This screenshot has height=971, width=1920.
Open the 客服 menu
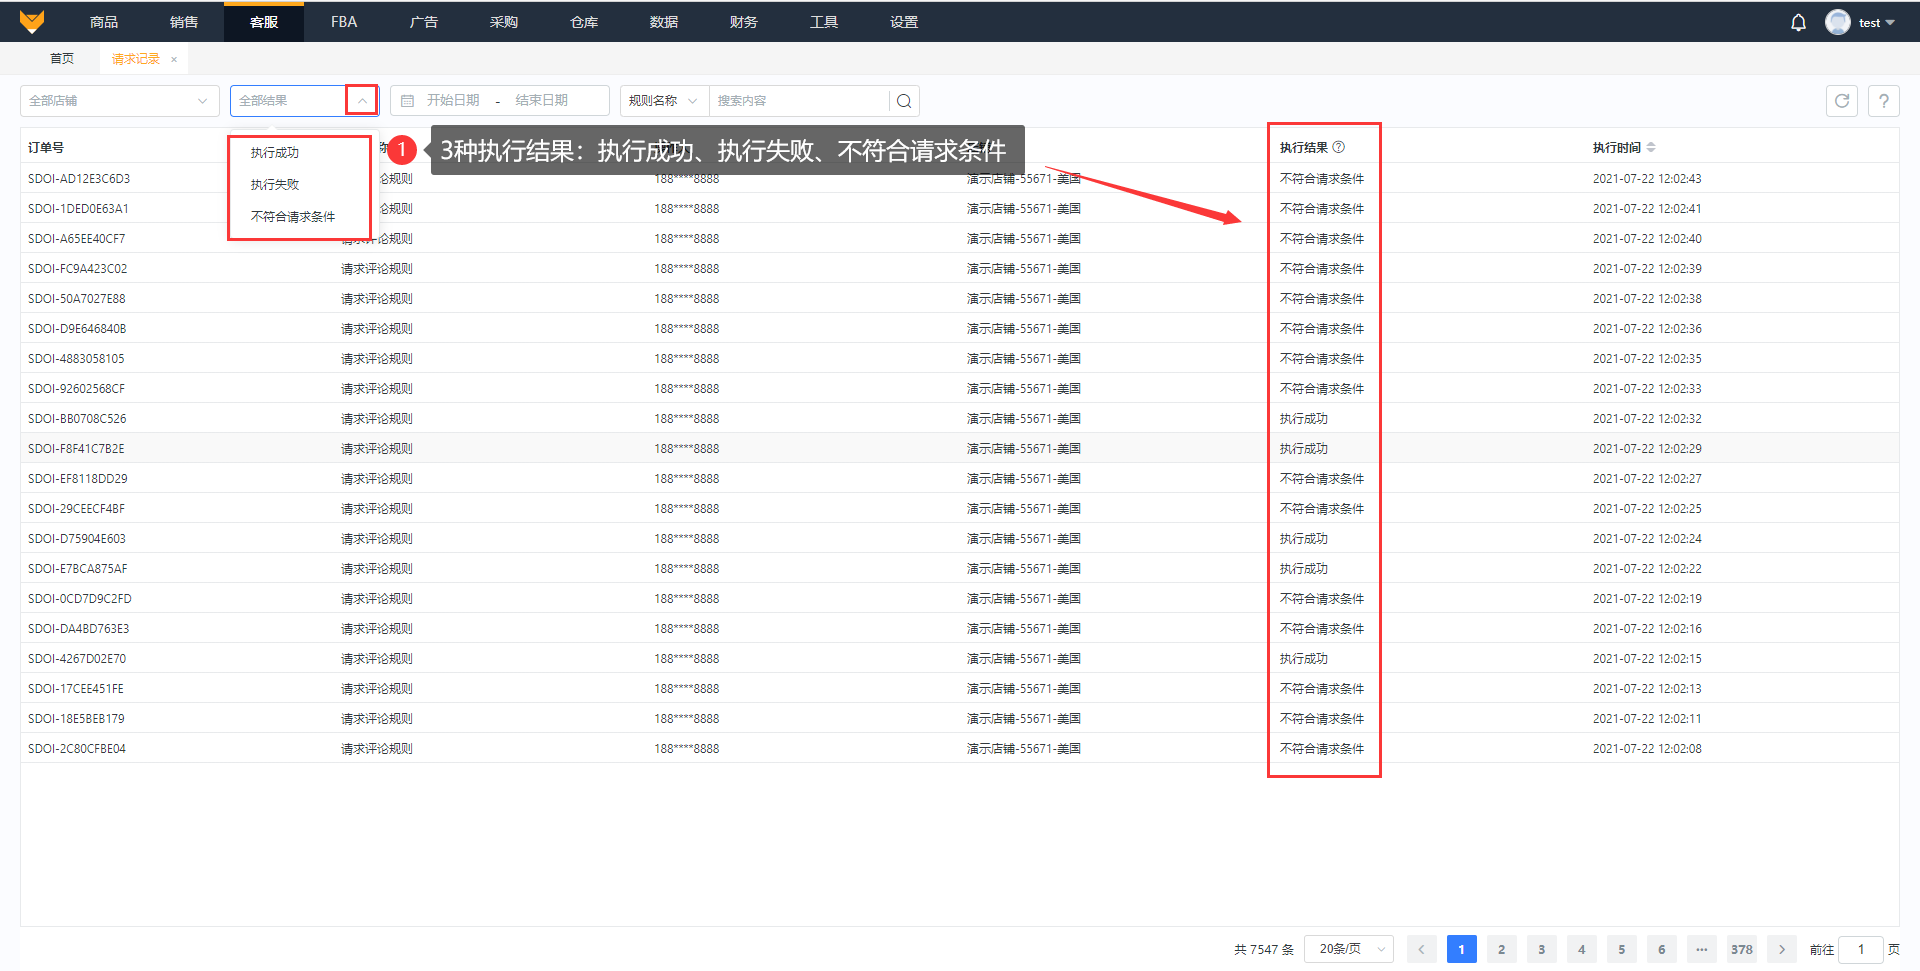[264, 22]
